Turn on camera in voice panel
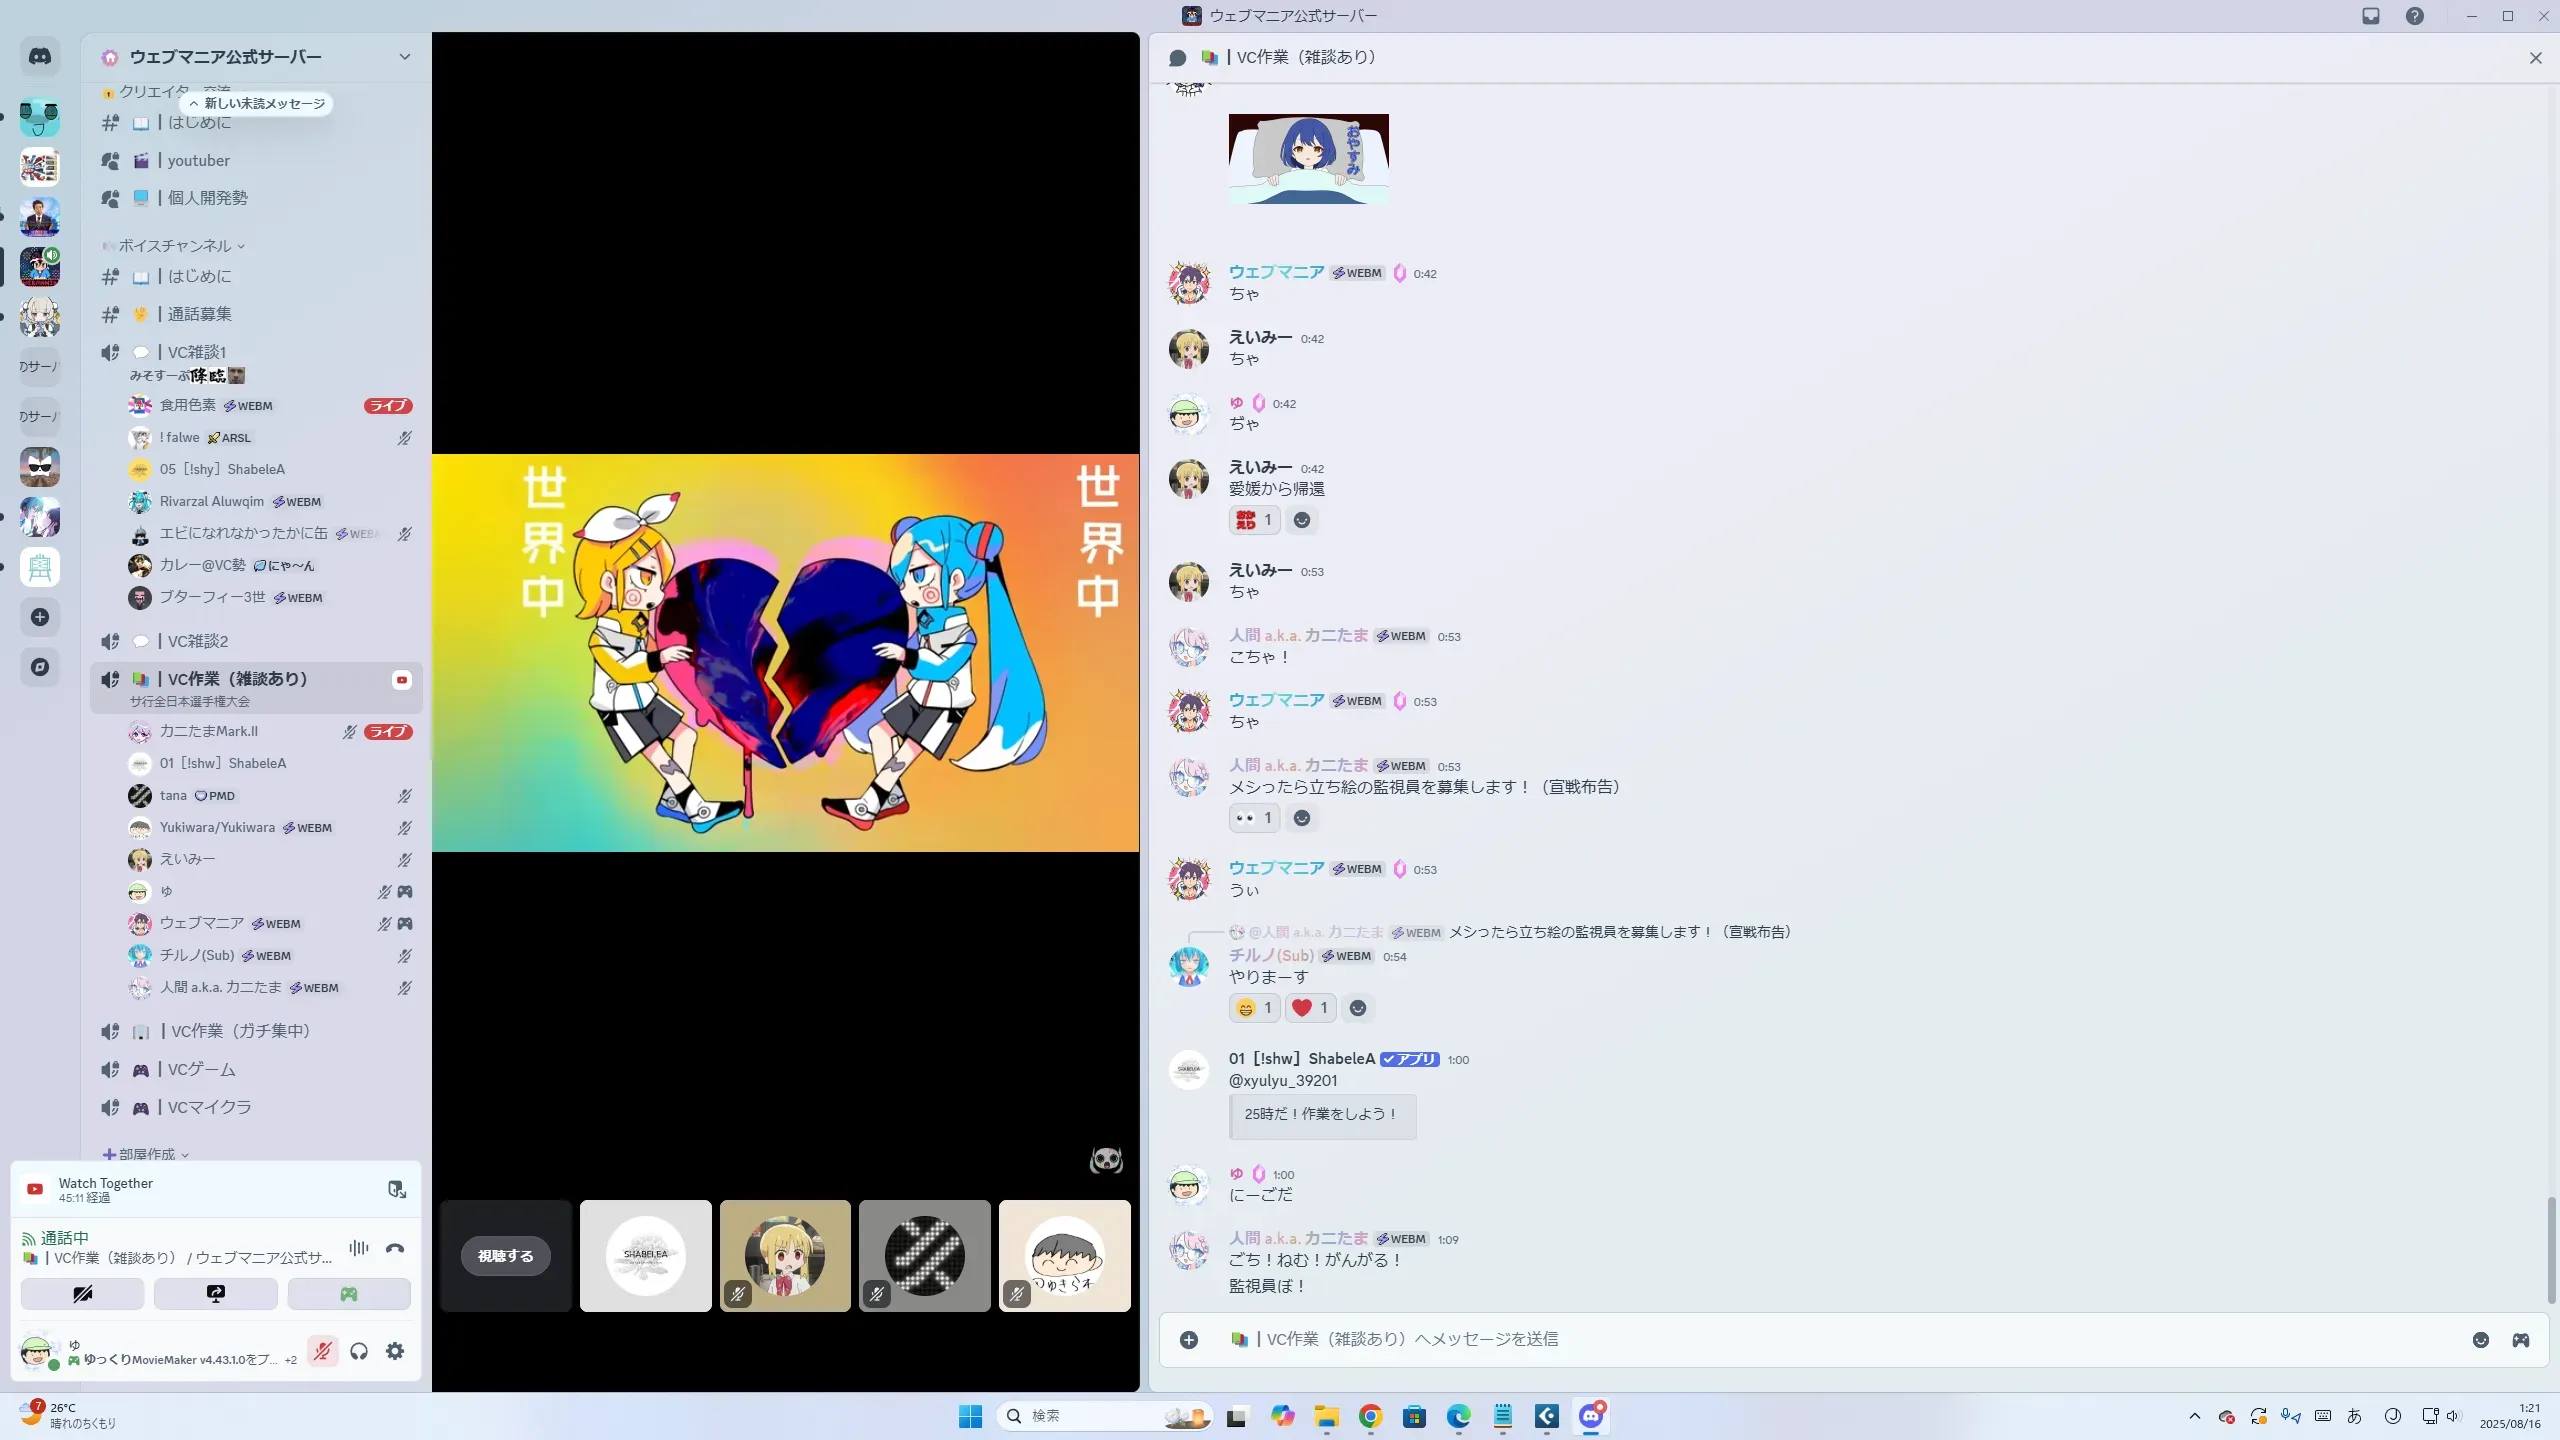 (x=83, y=1294)
